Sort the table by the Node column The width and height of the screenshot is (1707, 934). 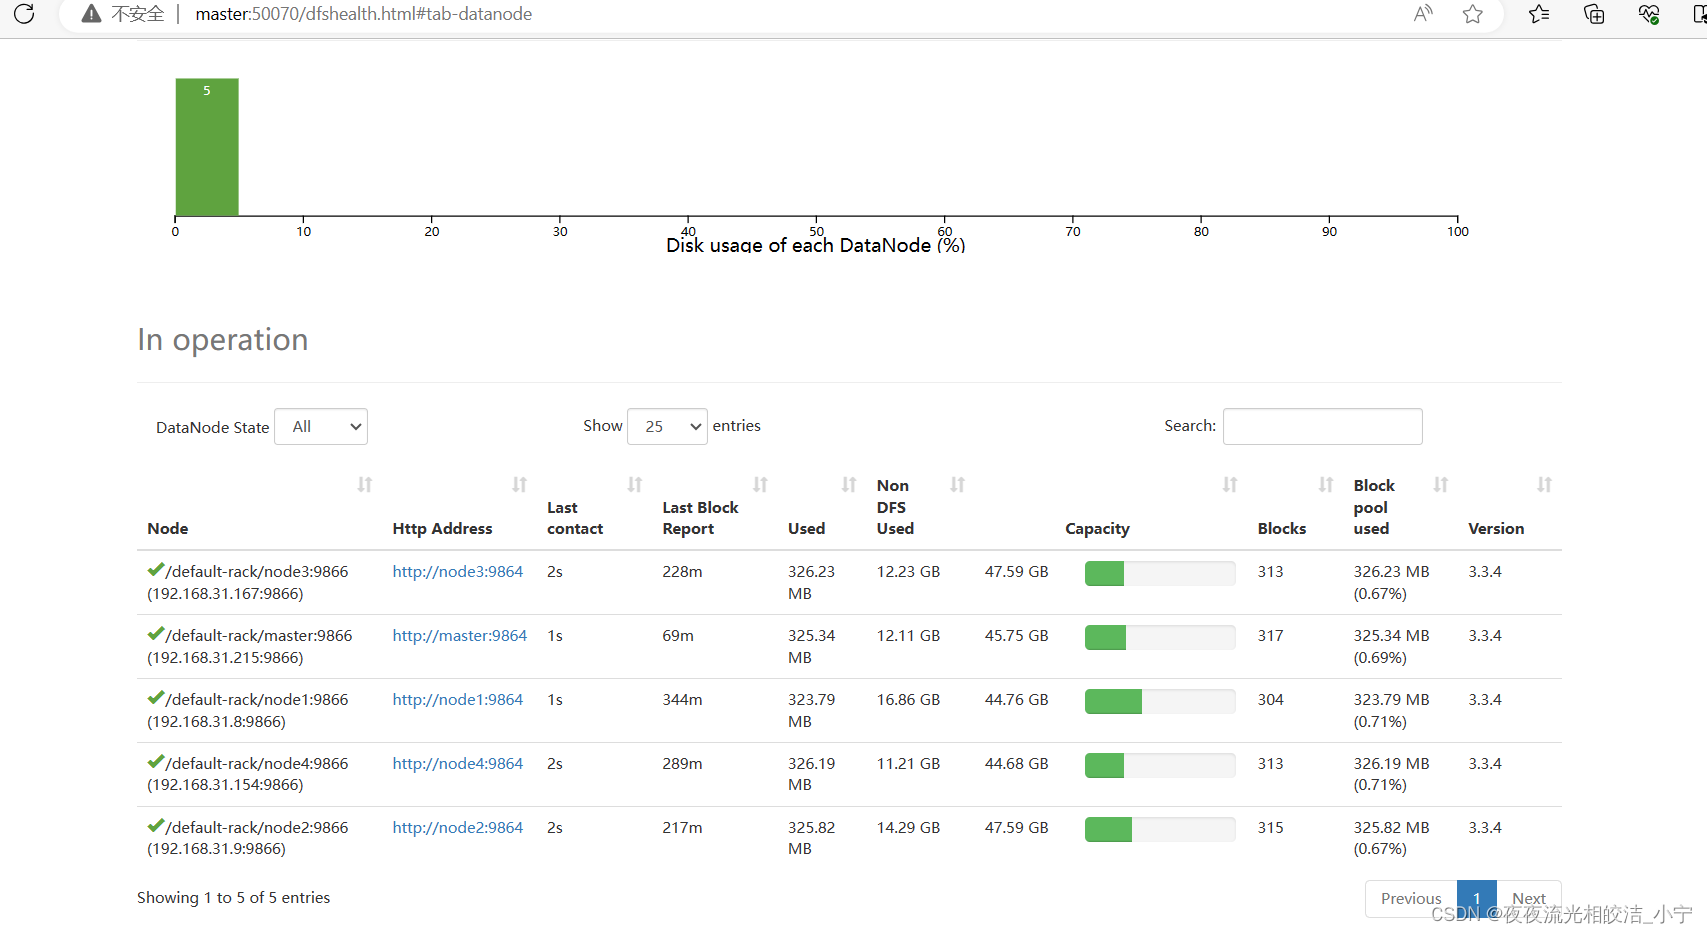click(x=365, y=485)
